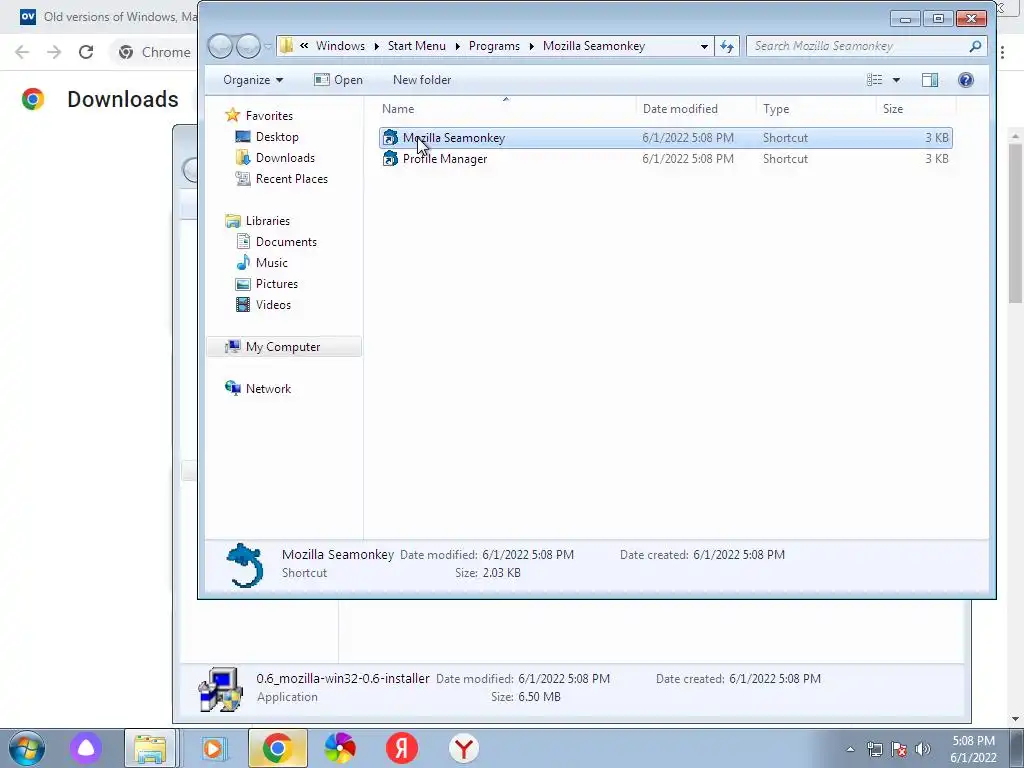Image resolution: width=1024 pixels, height=768 pixels.
Task: Click the Profile Manager shortcut icon
Action: (390, 159)
